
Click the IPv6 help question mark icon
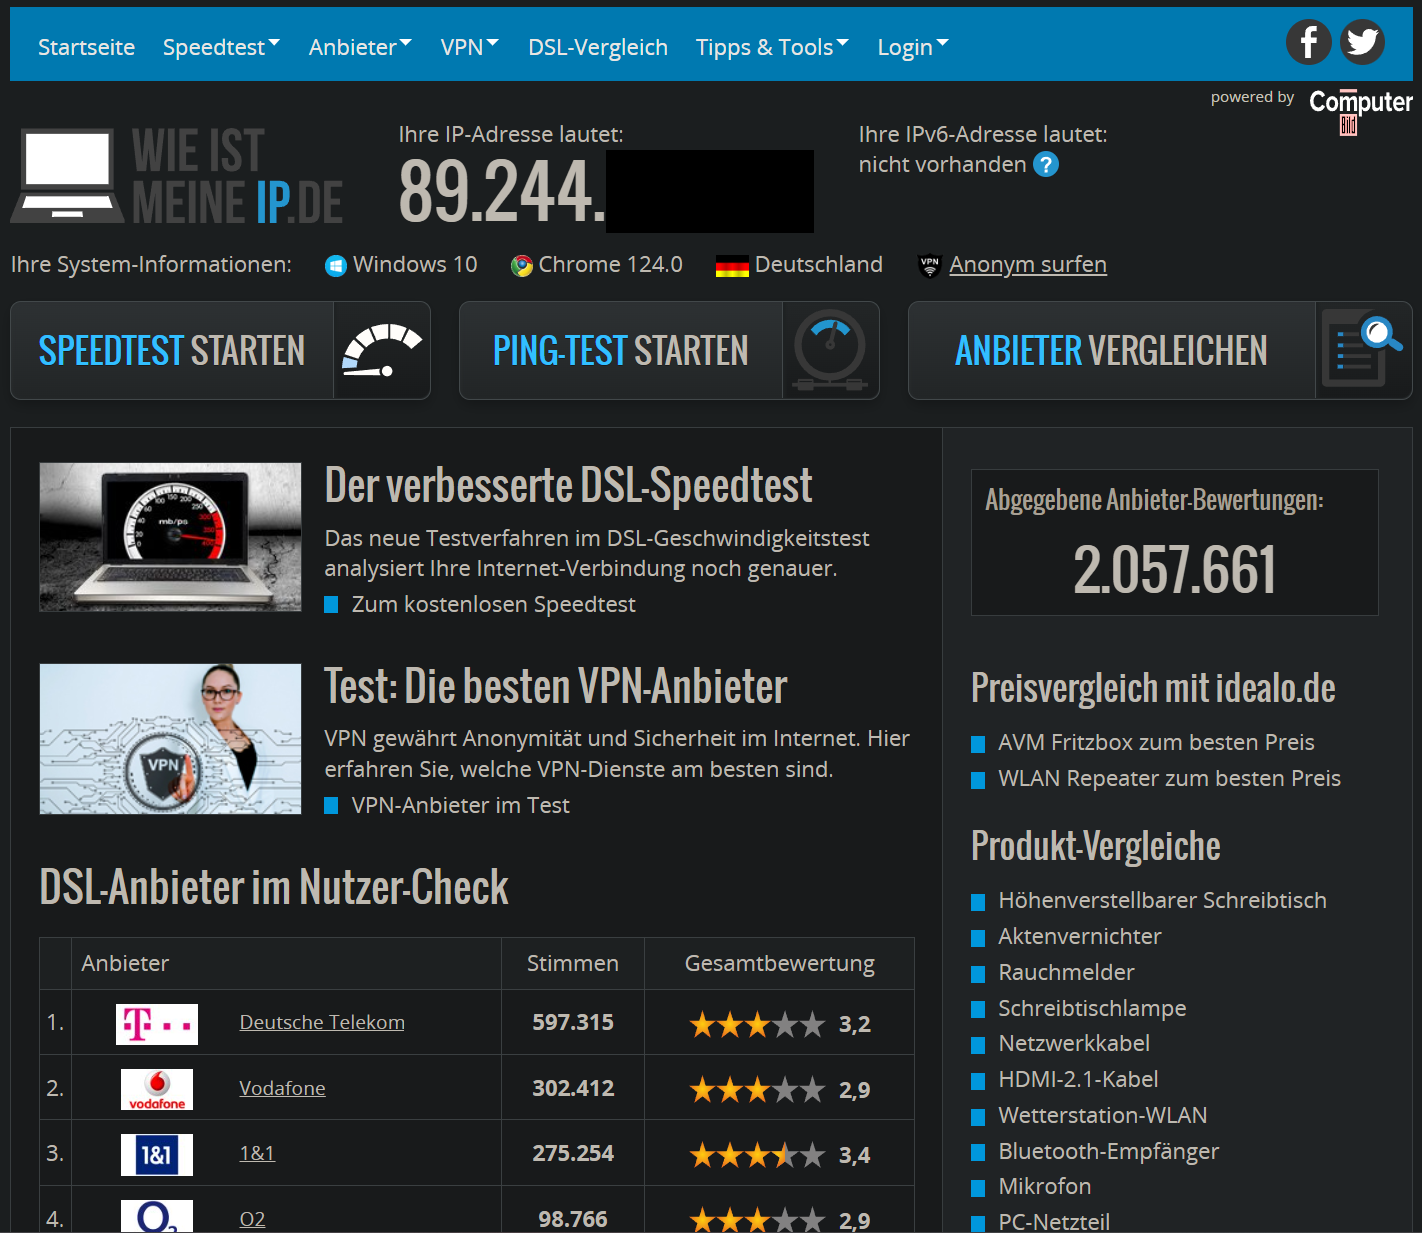coord(1046,165)
